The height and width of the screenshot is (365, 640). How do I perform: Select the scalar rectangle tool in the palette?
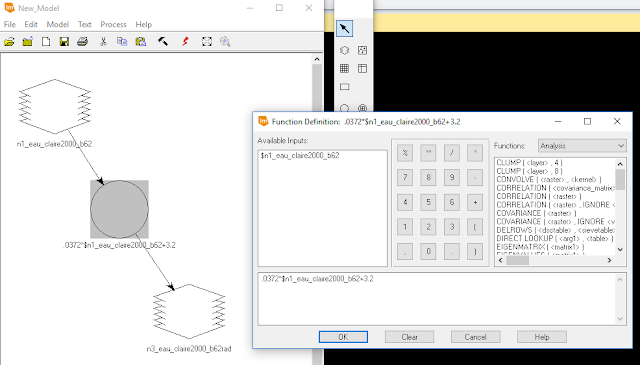[344, 87]
